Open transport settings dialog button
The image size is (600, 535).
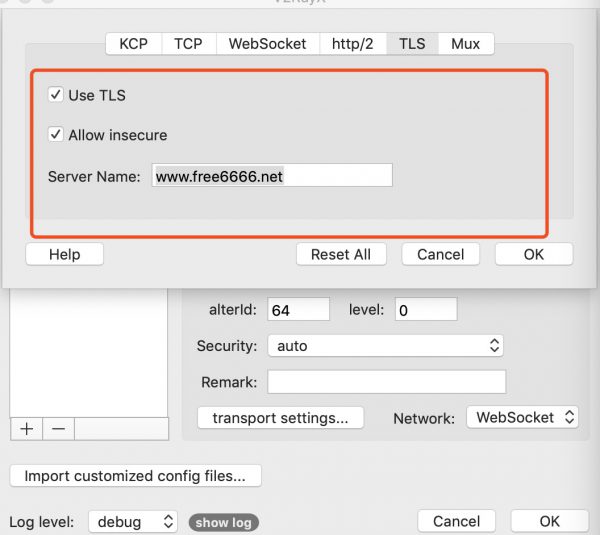pyautogui.click(x=281, y=418)
